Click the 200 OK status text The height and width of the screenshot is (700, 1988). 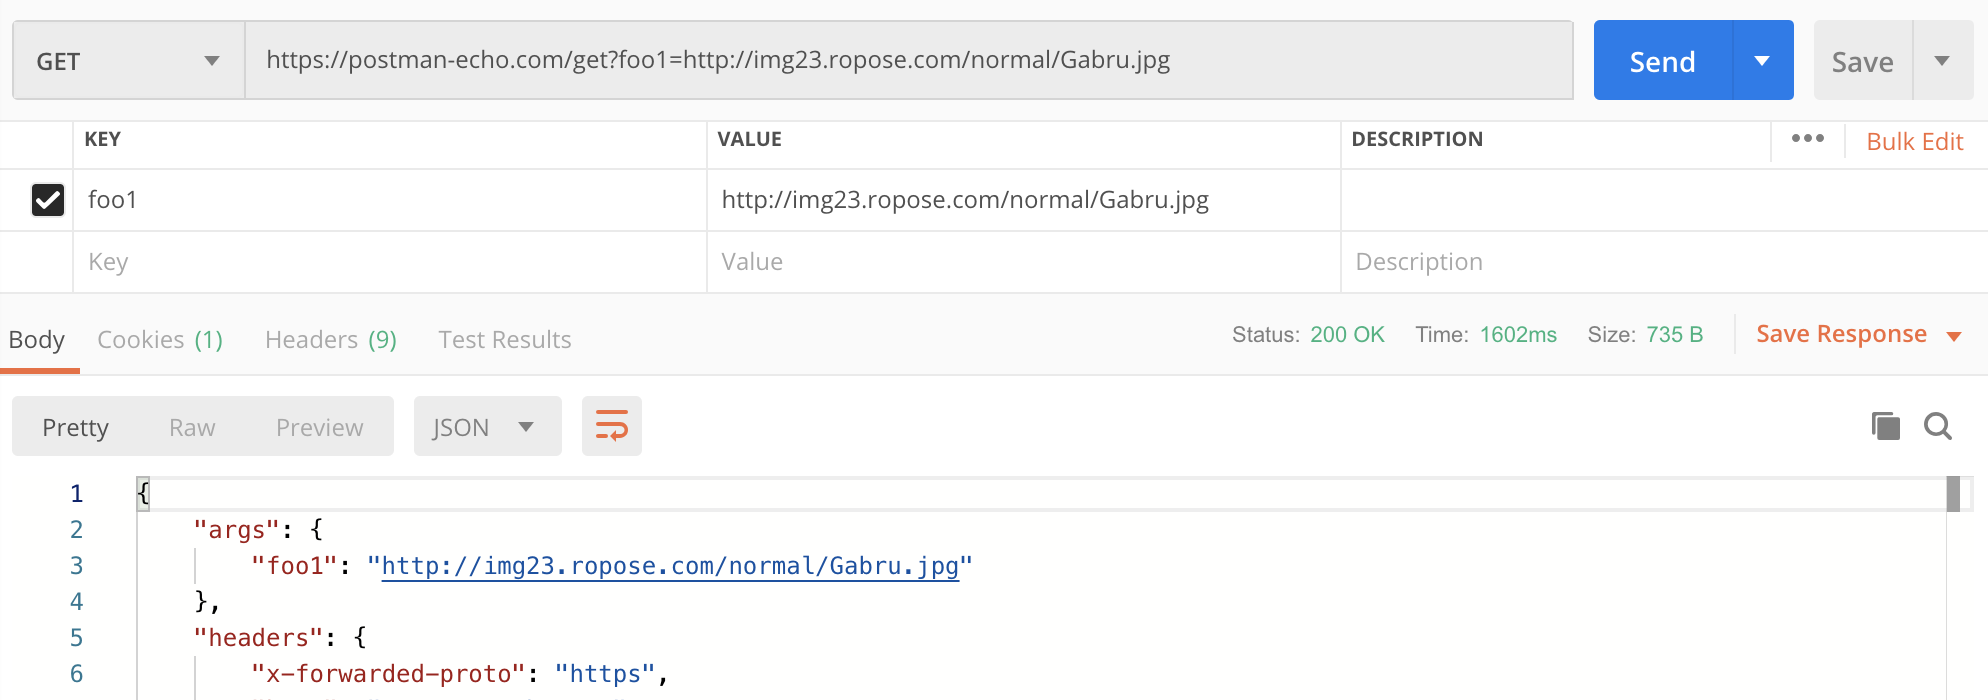pos(1347,335)
